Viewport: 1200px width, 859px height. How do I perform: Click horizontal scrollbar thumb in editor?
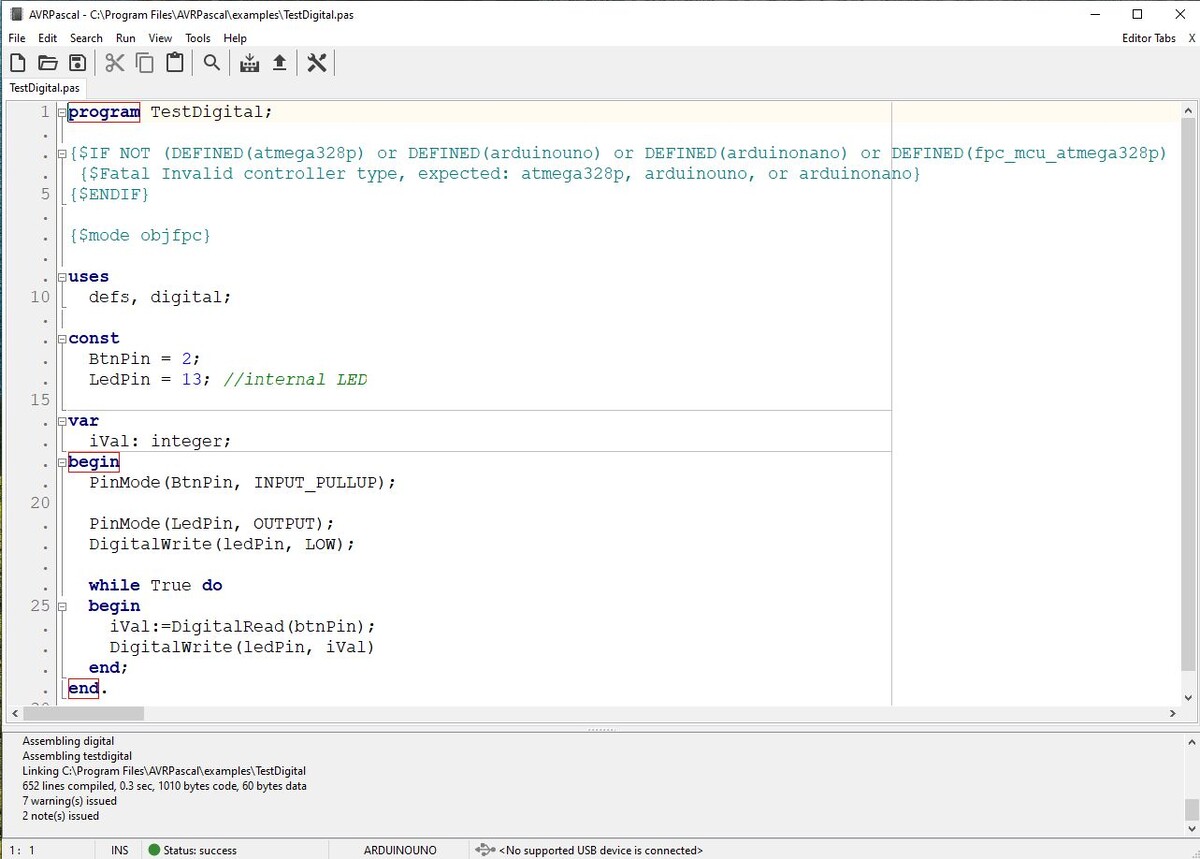tap(82, 714)
